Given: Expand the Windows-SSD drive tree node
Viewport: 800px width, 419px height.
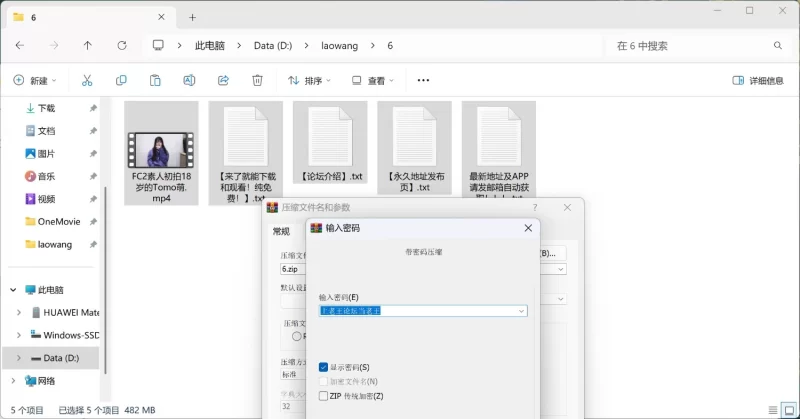Looking at the screenshot, I should coord(19,335).
